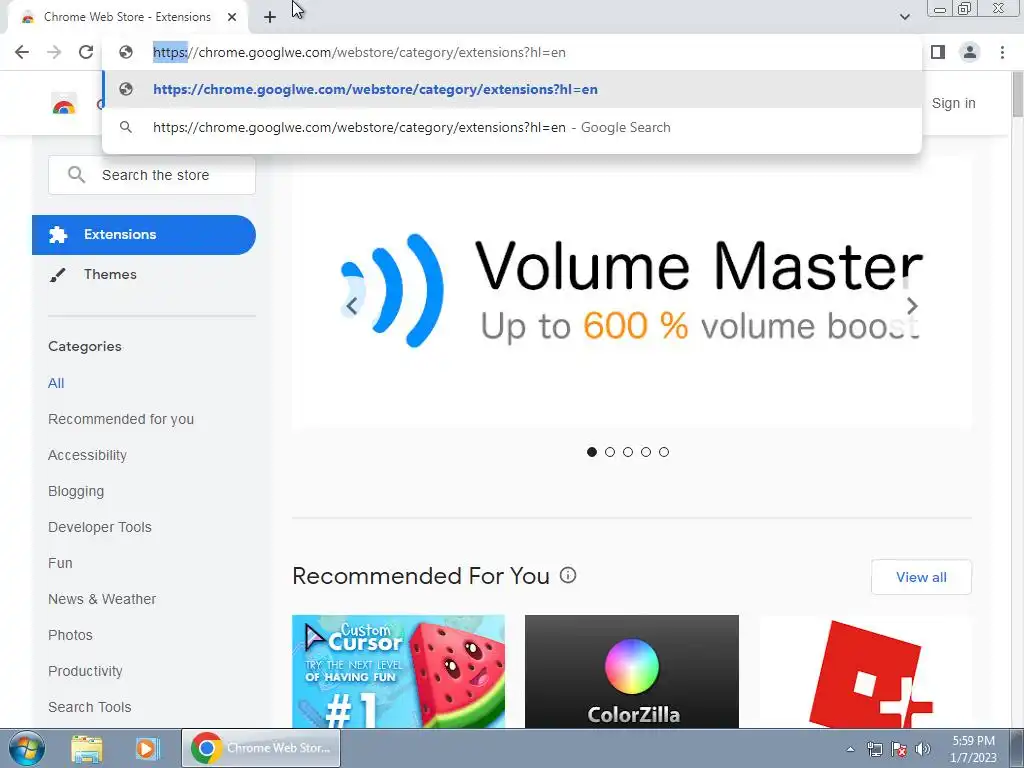Open the Windows Start button
Screen dimensions: 1024x768
coord(25,748)
